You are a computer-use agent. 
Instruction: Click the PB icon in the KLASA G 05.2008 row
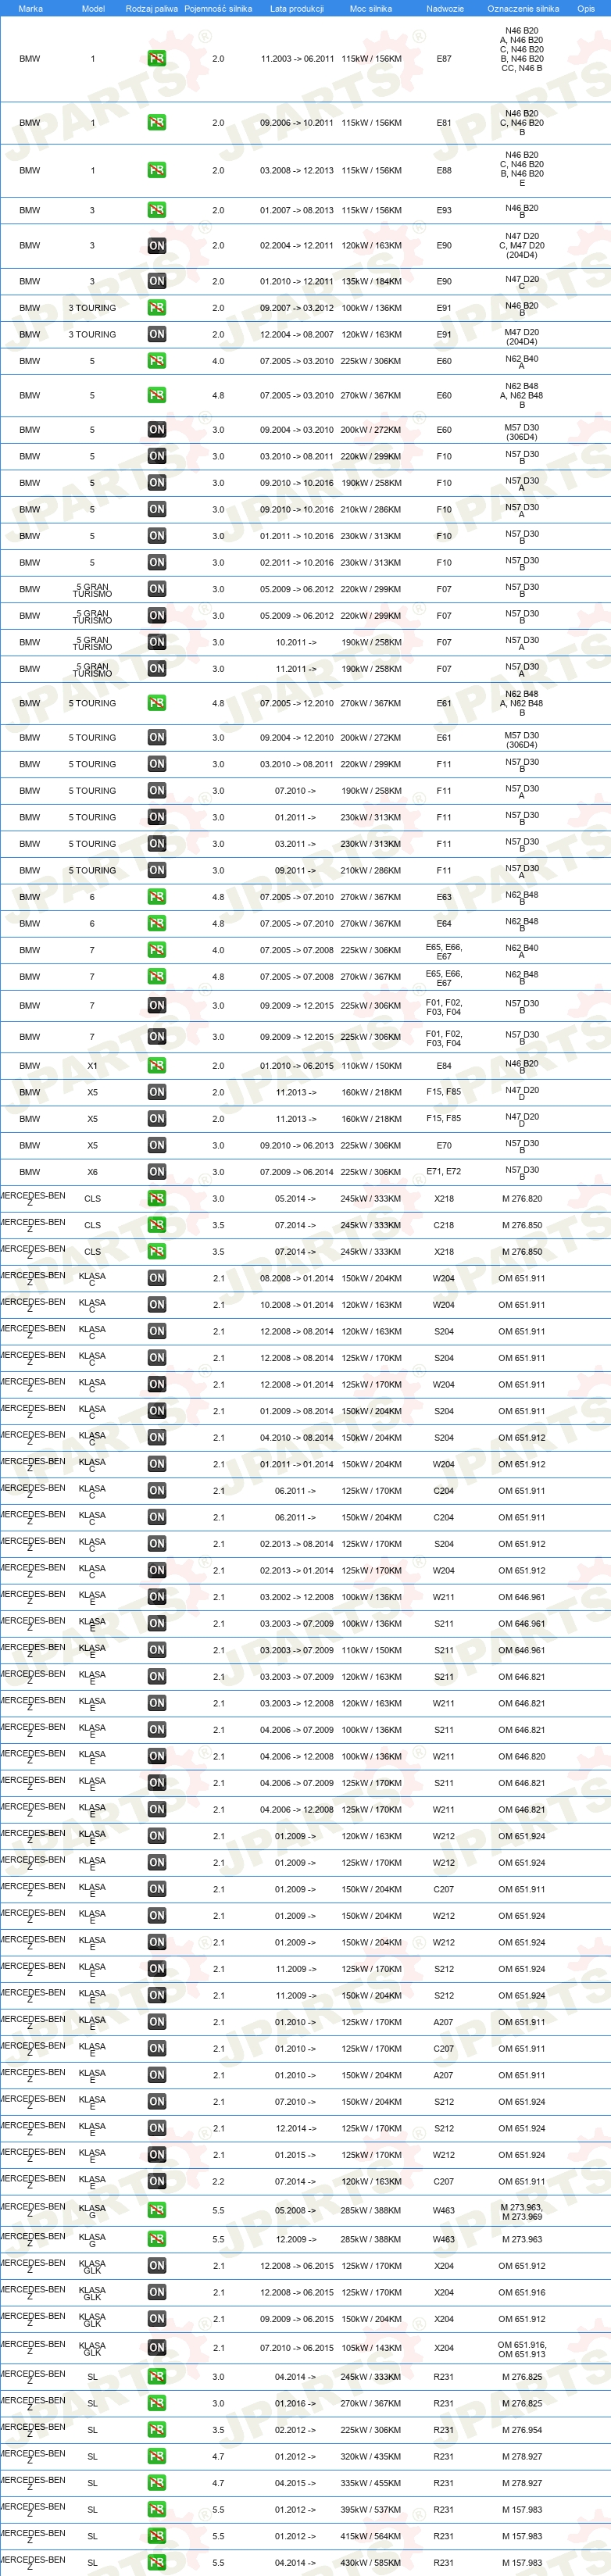pyautogui.click(x=157, y=2211)
